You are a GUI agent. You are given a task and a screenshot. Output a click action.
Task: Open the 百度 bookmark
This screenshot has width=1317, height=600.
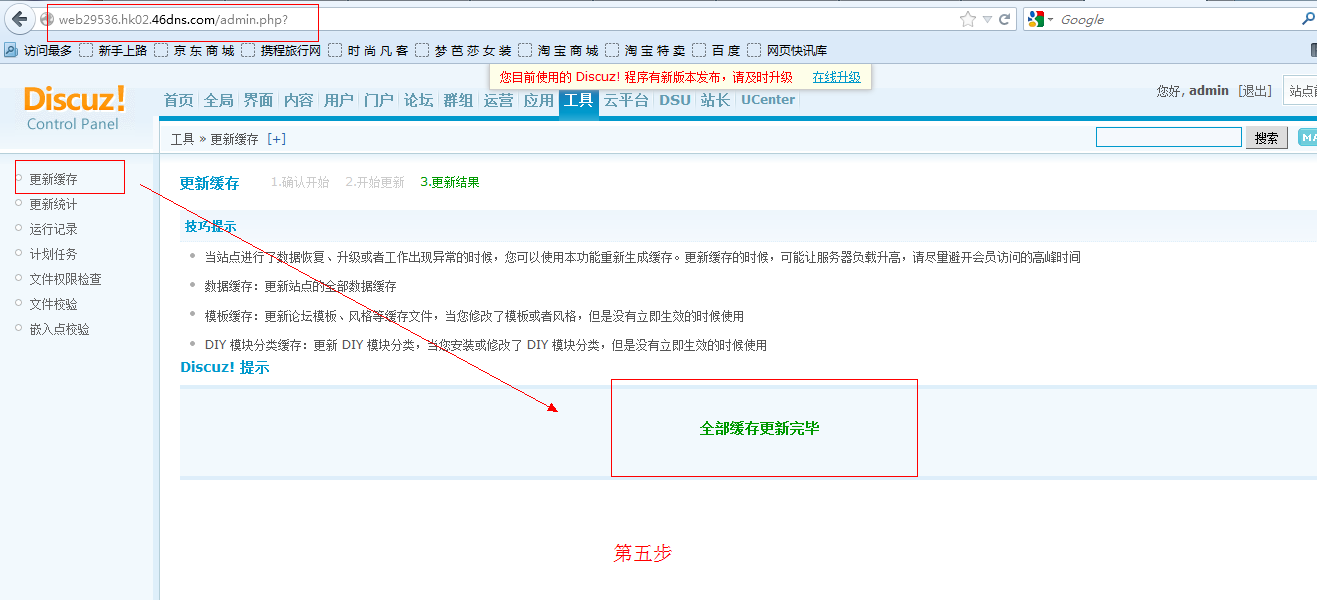point(716,50)
